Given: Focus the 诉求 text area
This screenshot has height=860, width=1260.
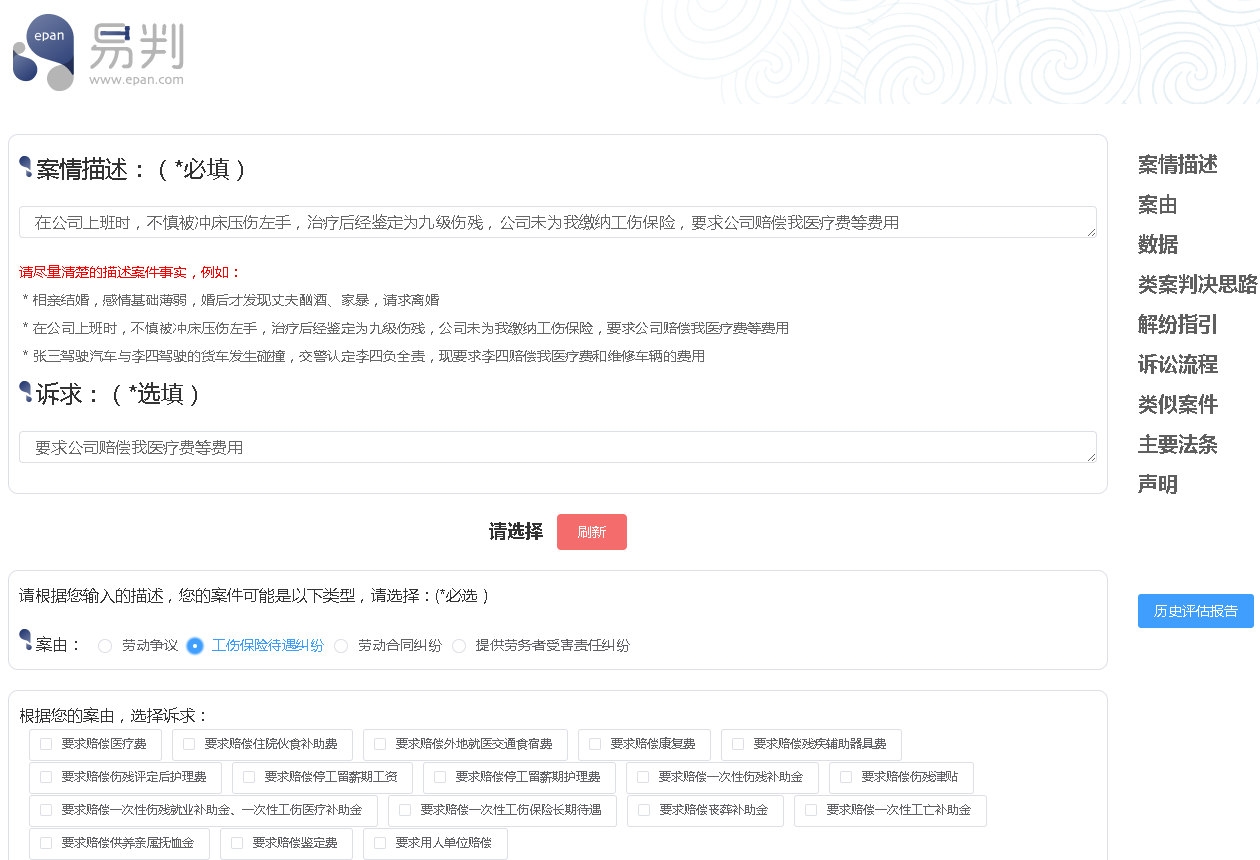Looking at the screenshot, I should 558,447.
